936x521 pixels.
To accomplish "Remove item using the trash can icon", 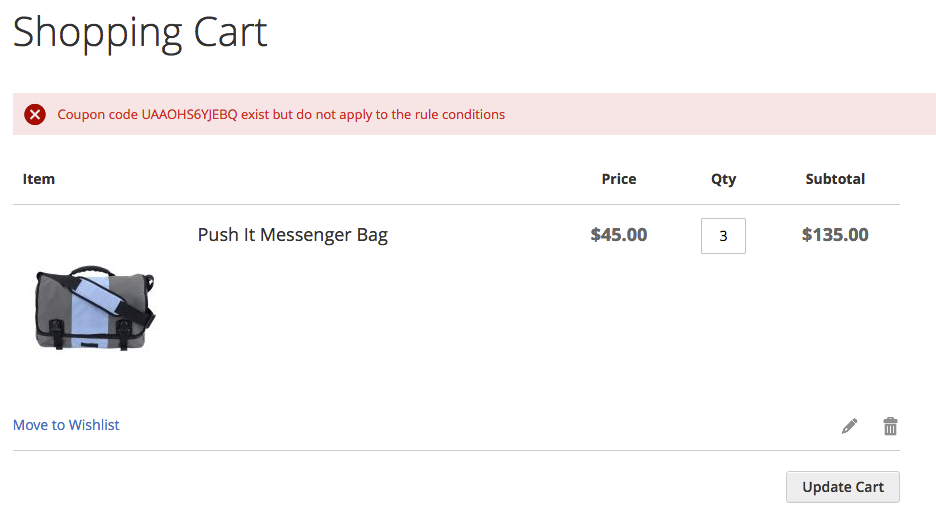I will click(x=890, y=426).
